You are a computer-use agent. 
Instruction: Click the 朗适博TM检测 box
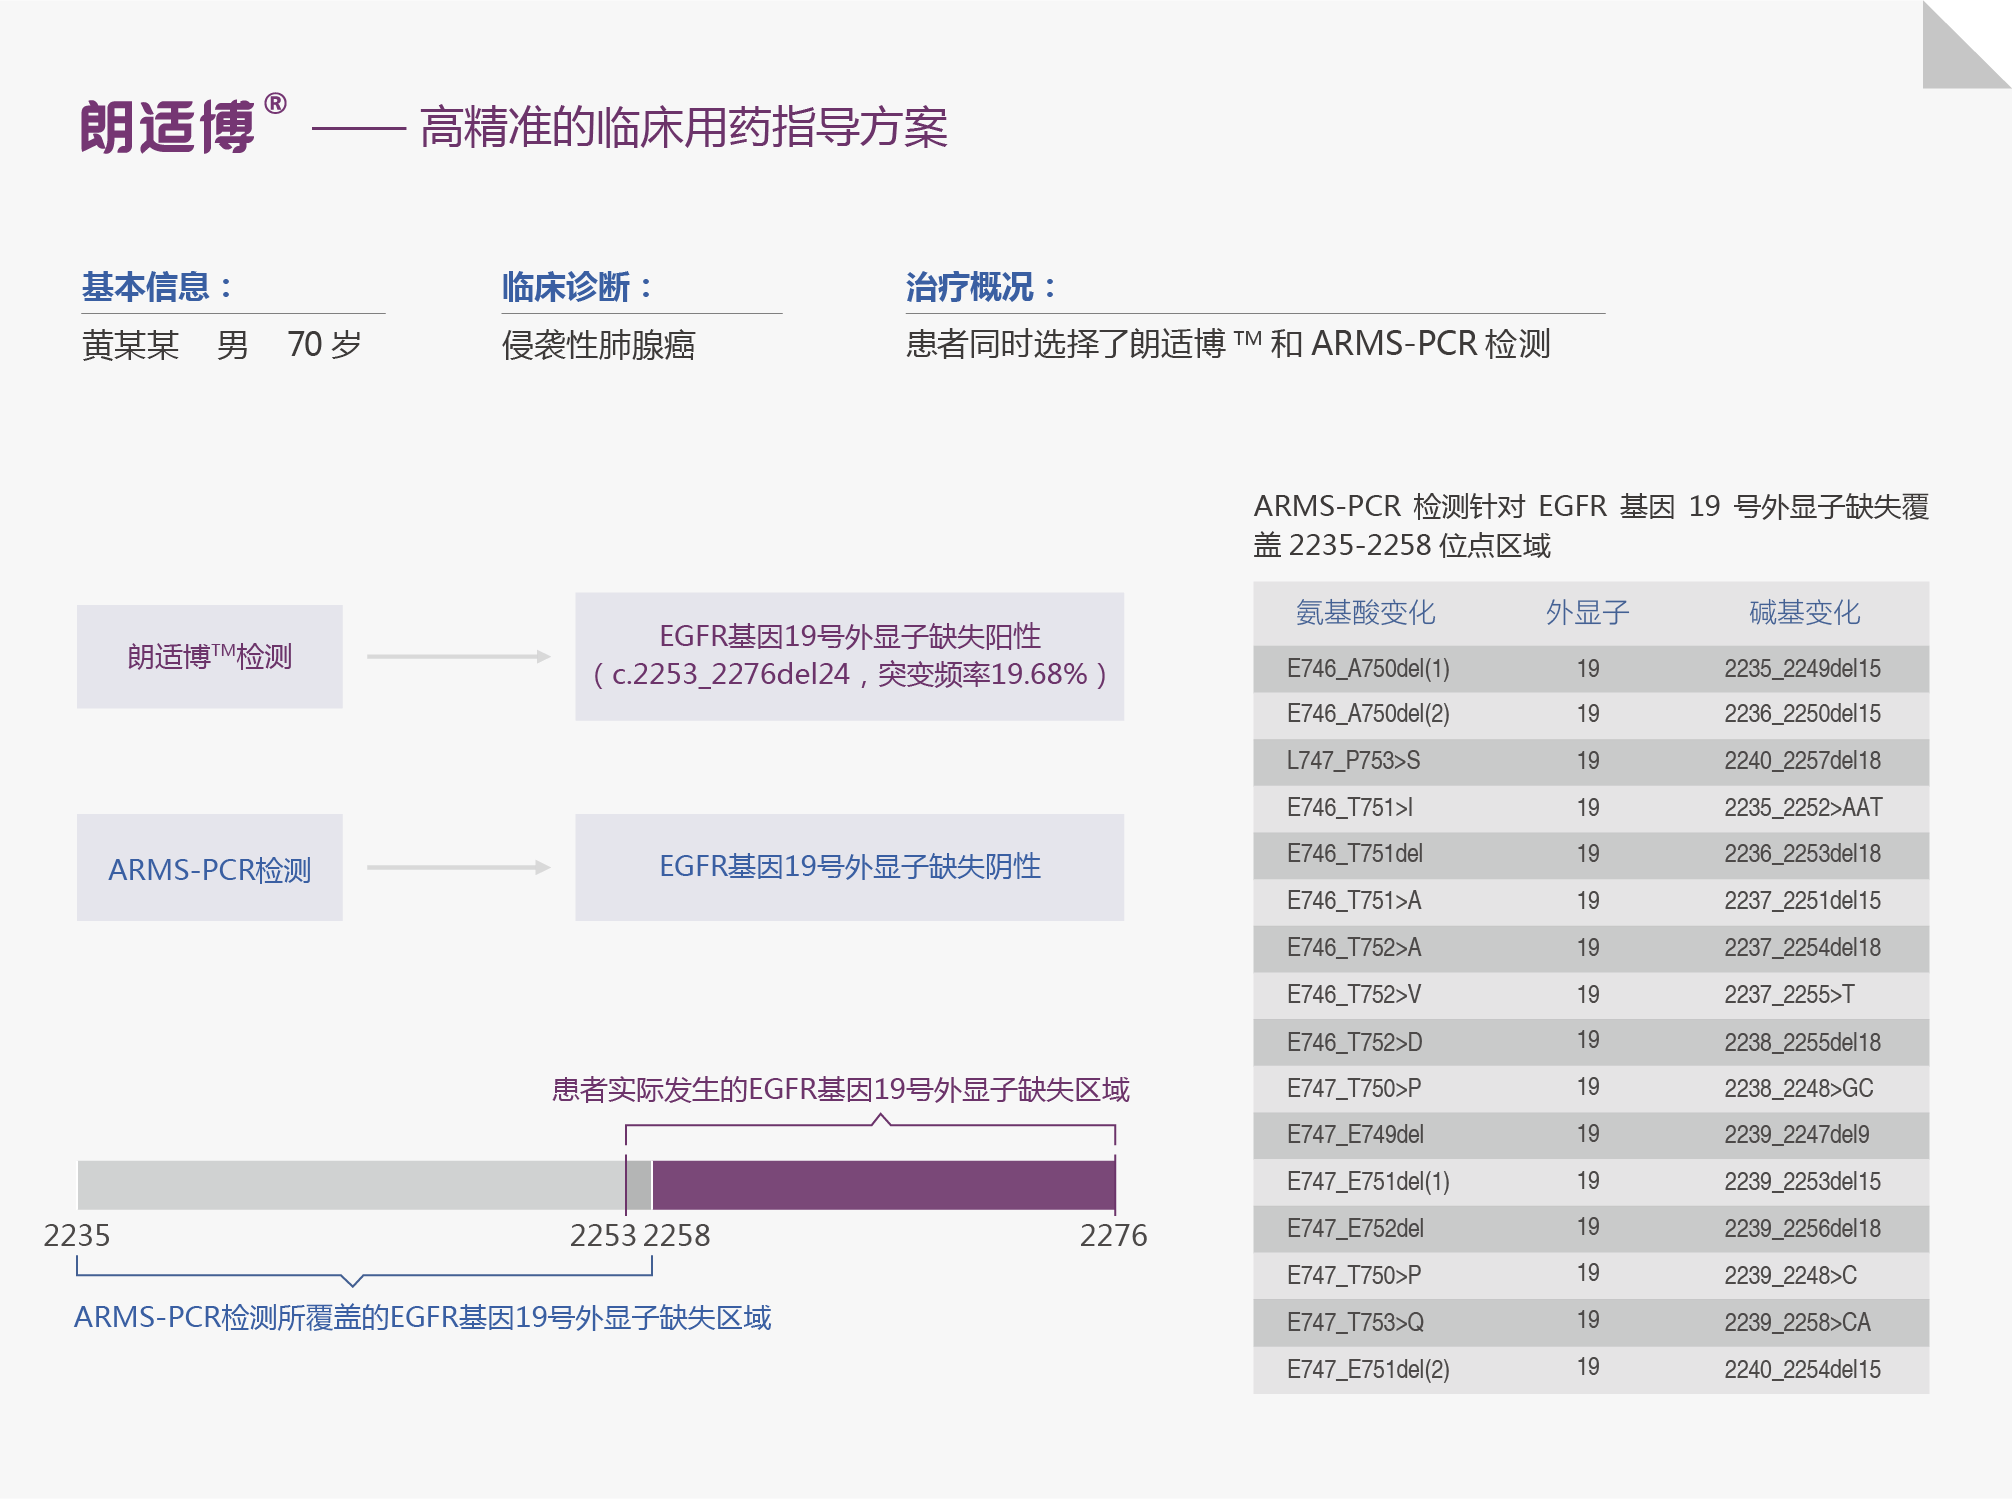pos(210,657)
